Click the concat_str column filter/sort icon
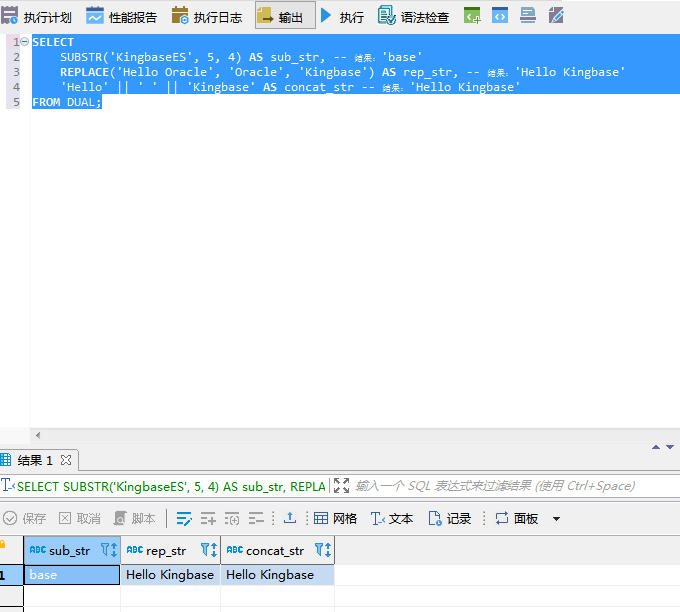The height and width of the screenshot is (612, 680). 322,550
